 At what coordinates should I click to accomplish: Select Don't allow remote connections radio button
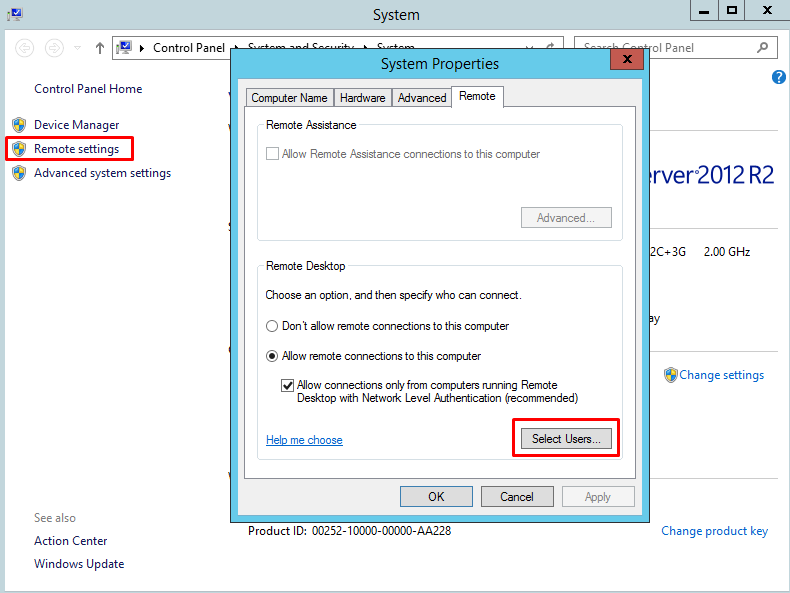click(x=272, y=326)
